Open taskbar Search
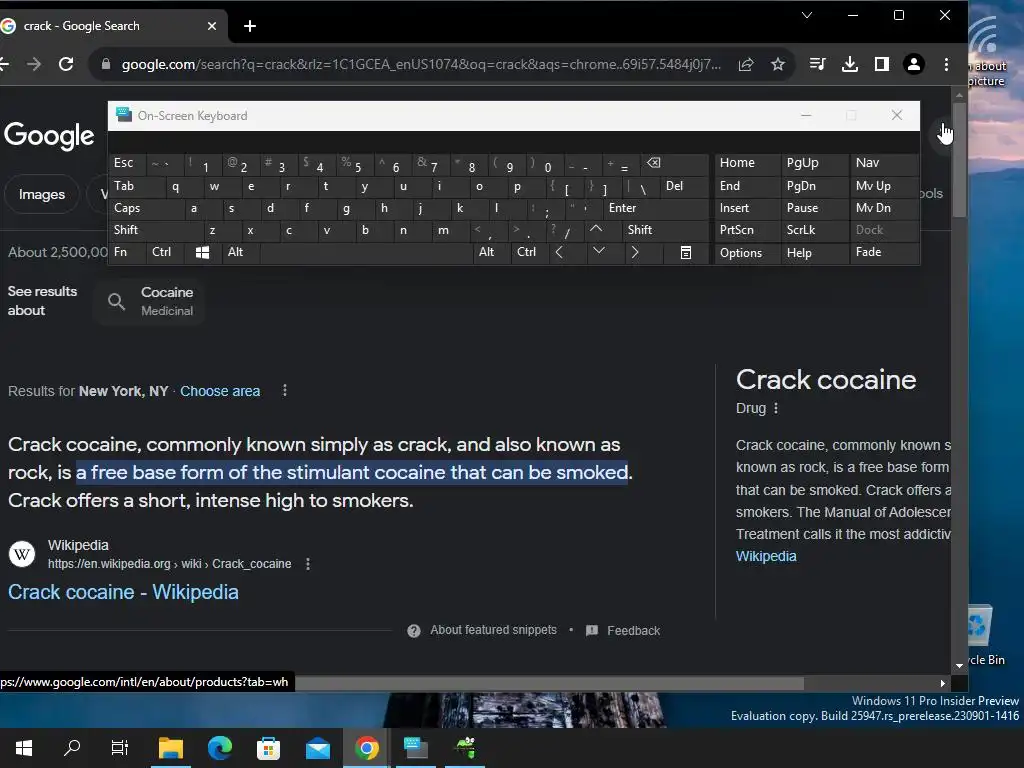This screenshot has height=768, width=1024. pyautogui.click(x=72, y=747)
